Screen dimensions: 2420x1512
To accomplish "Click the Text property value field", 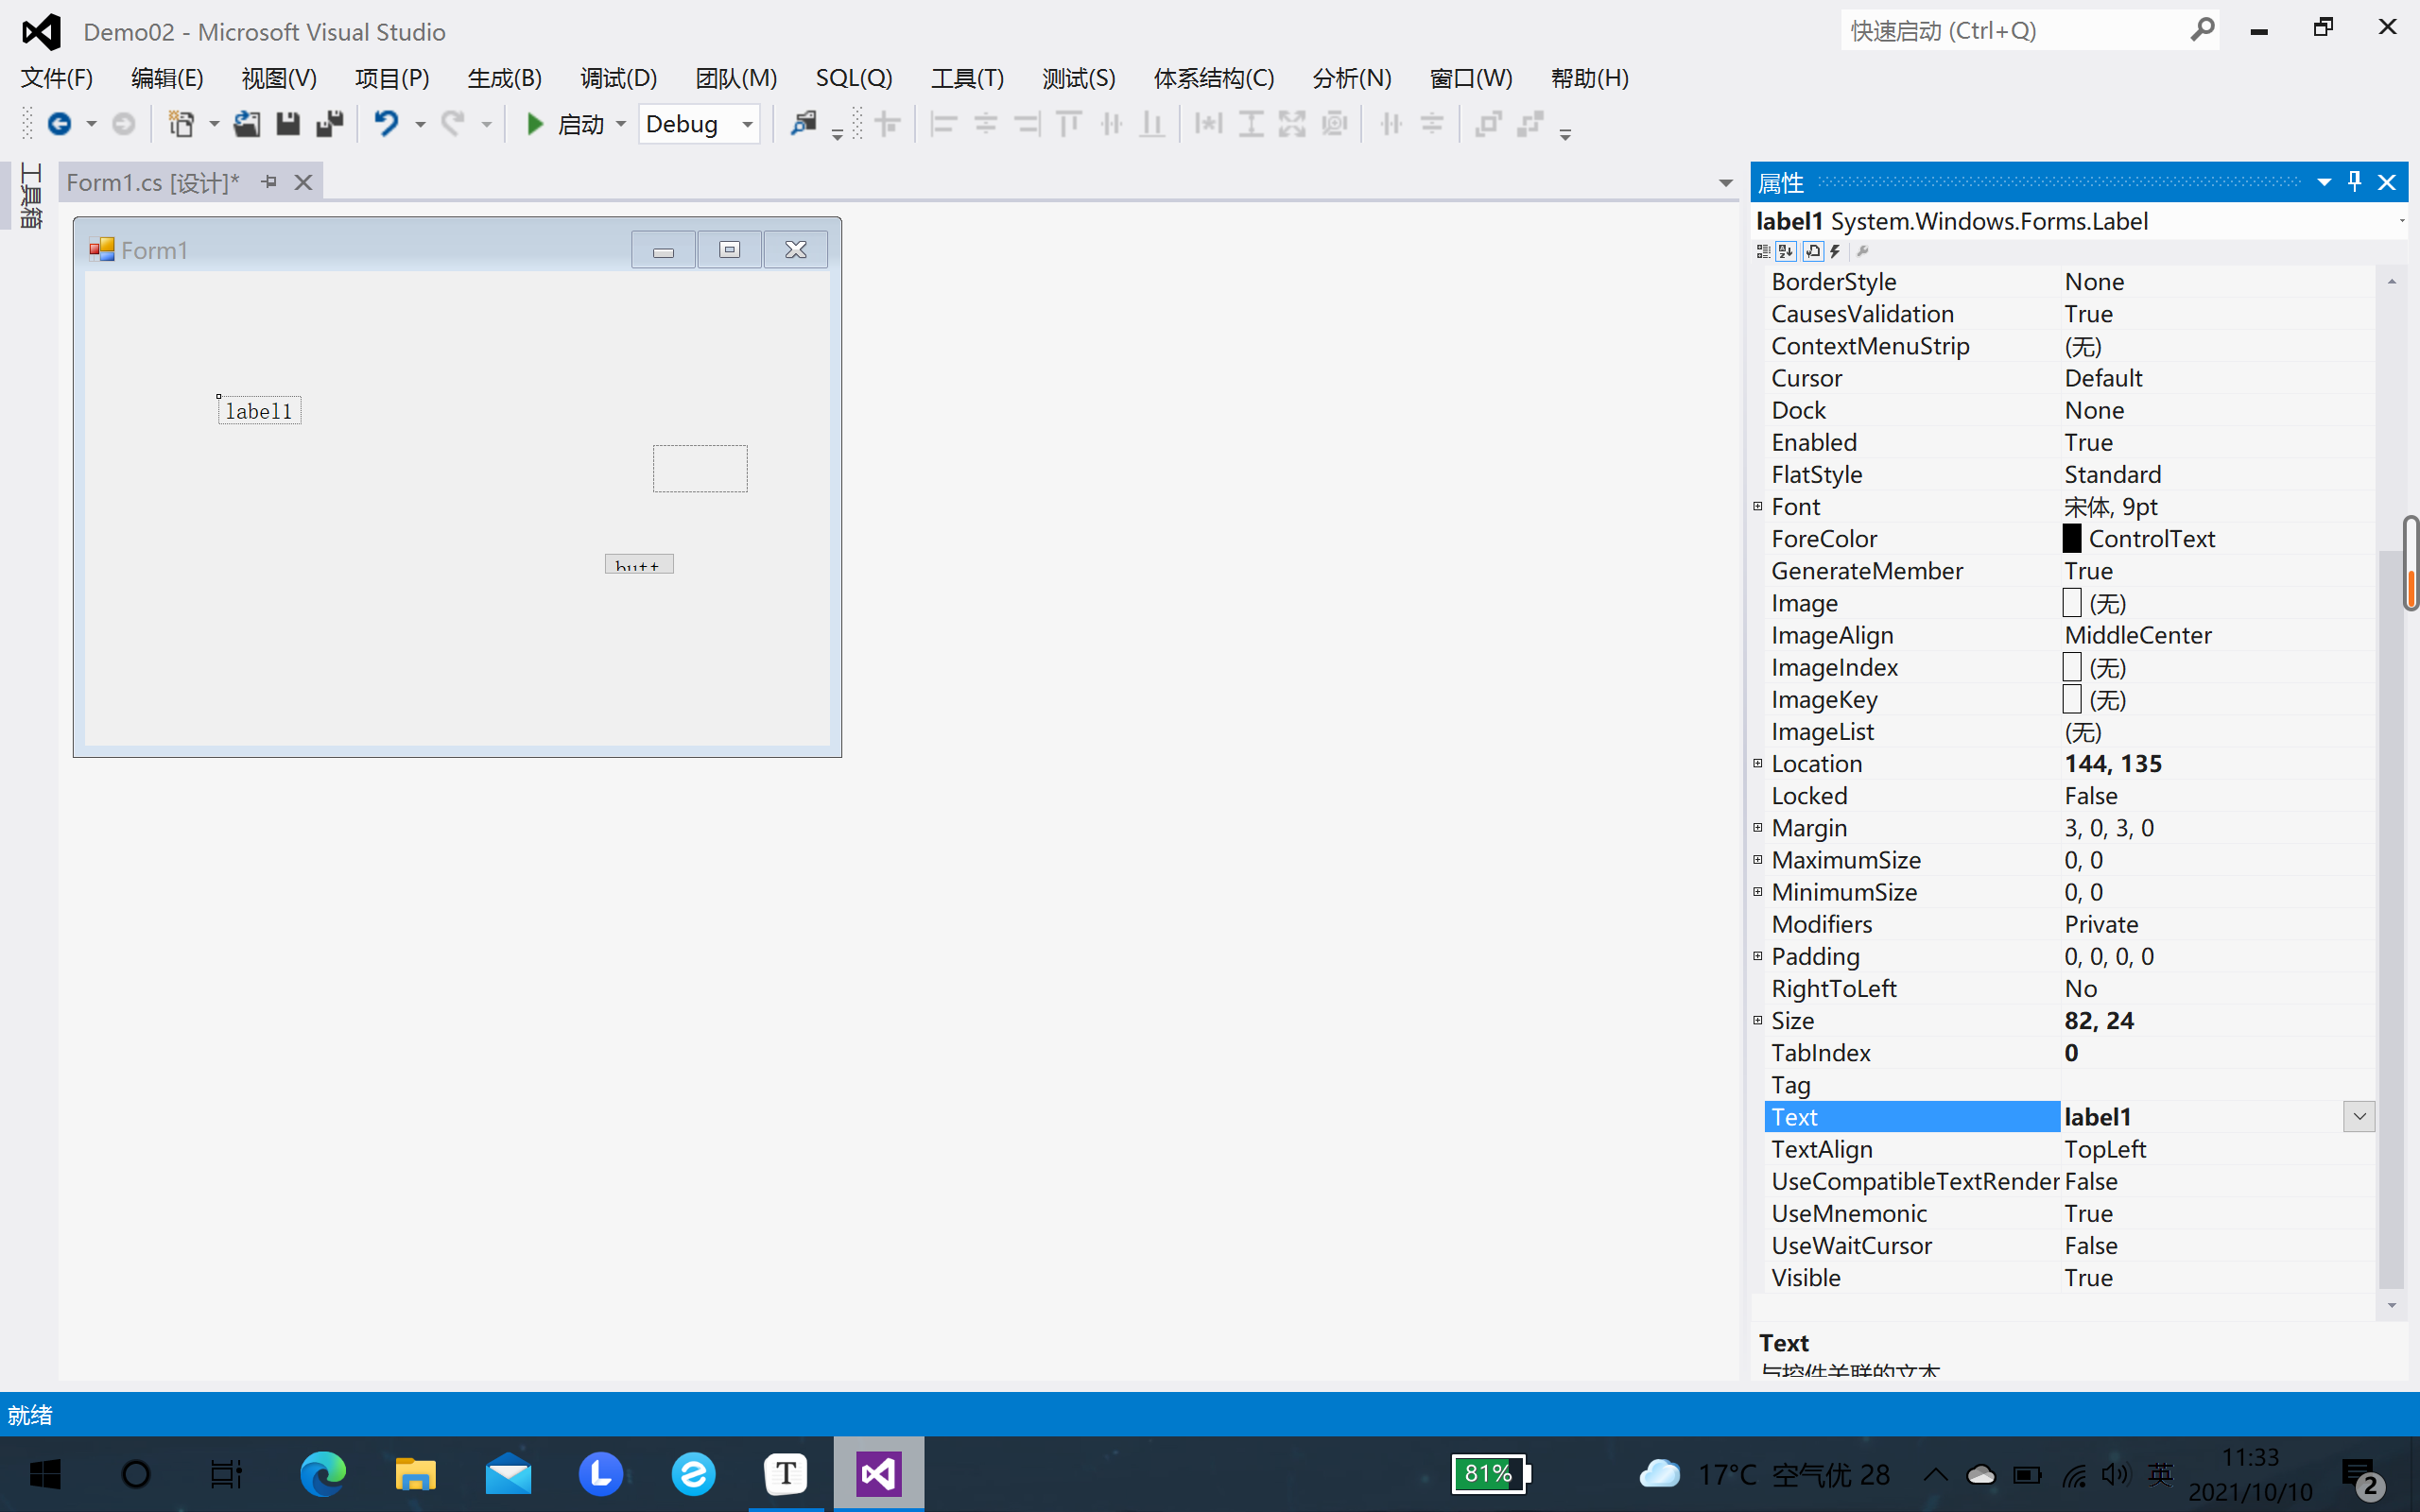I will tap(2200, 1116).
